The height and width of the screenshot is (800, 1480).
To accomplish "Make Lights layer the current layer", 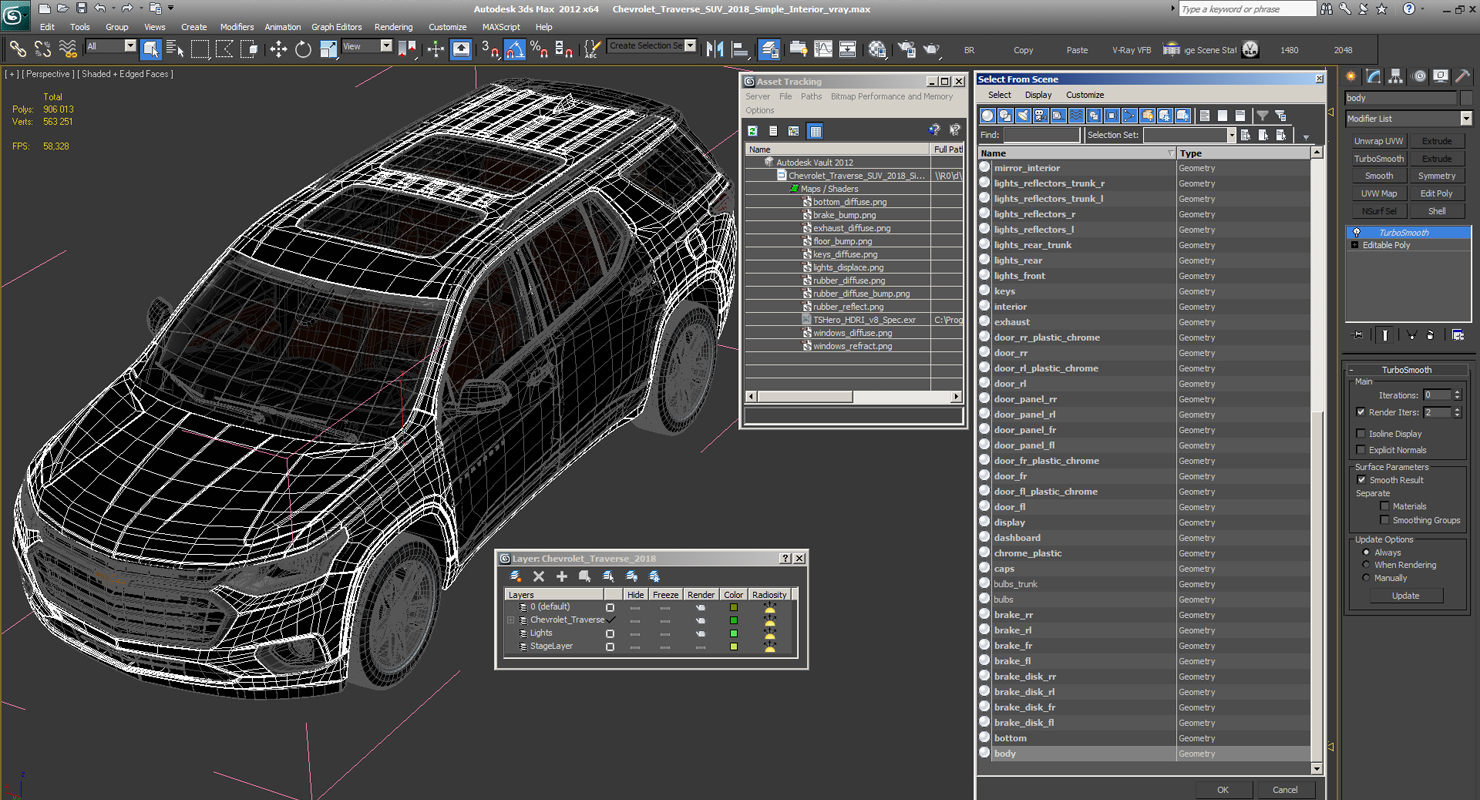I will 610,633.
